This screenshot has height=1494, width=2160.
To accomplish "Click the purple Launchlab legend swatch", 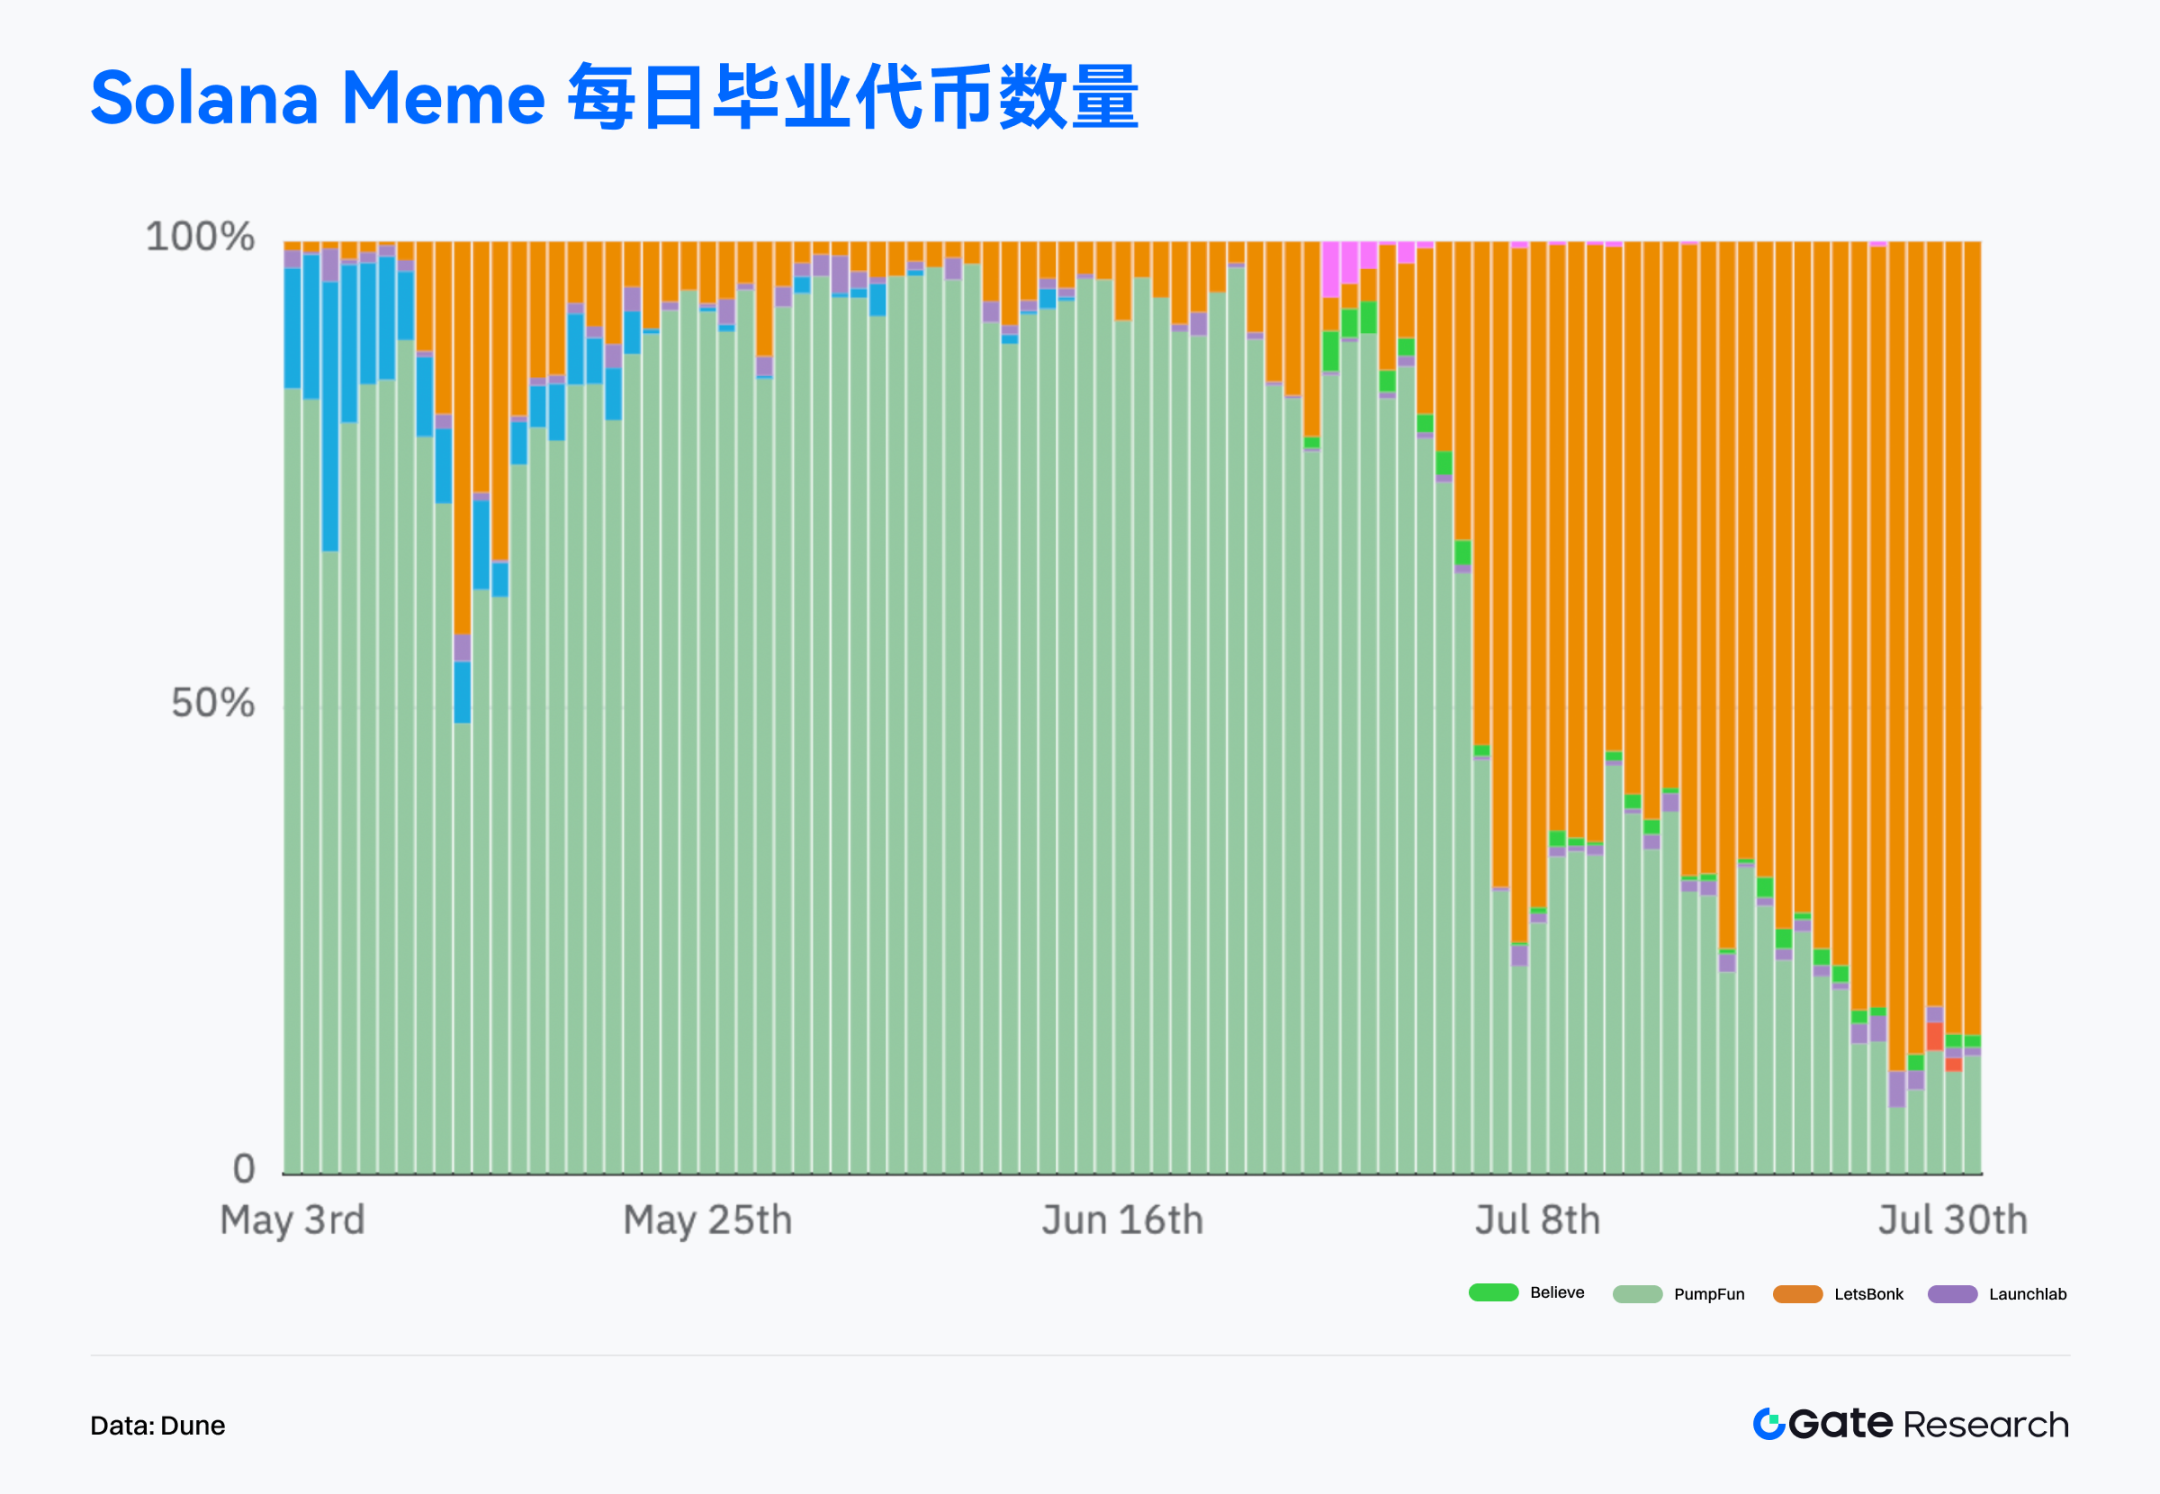I will (1952, 1294).
